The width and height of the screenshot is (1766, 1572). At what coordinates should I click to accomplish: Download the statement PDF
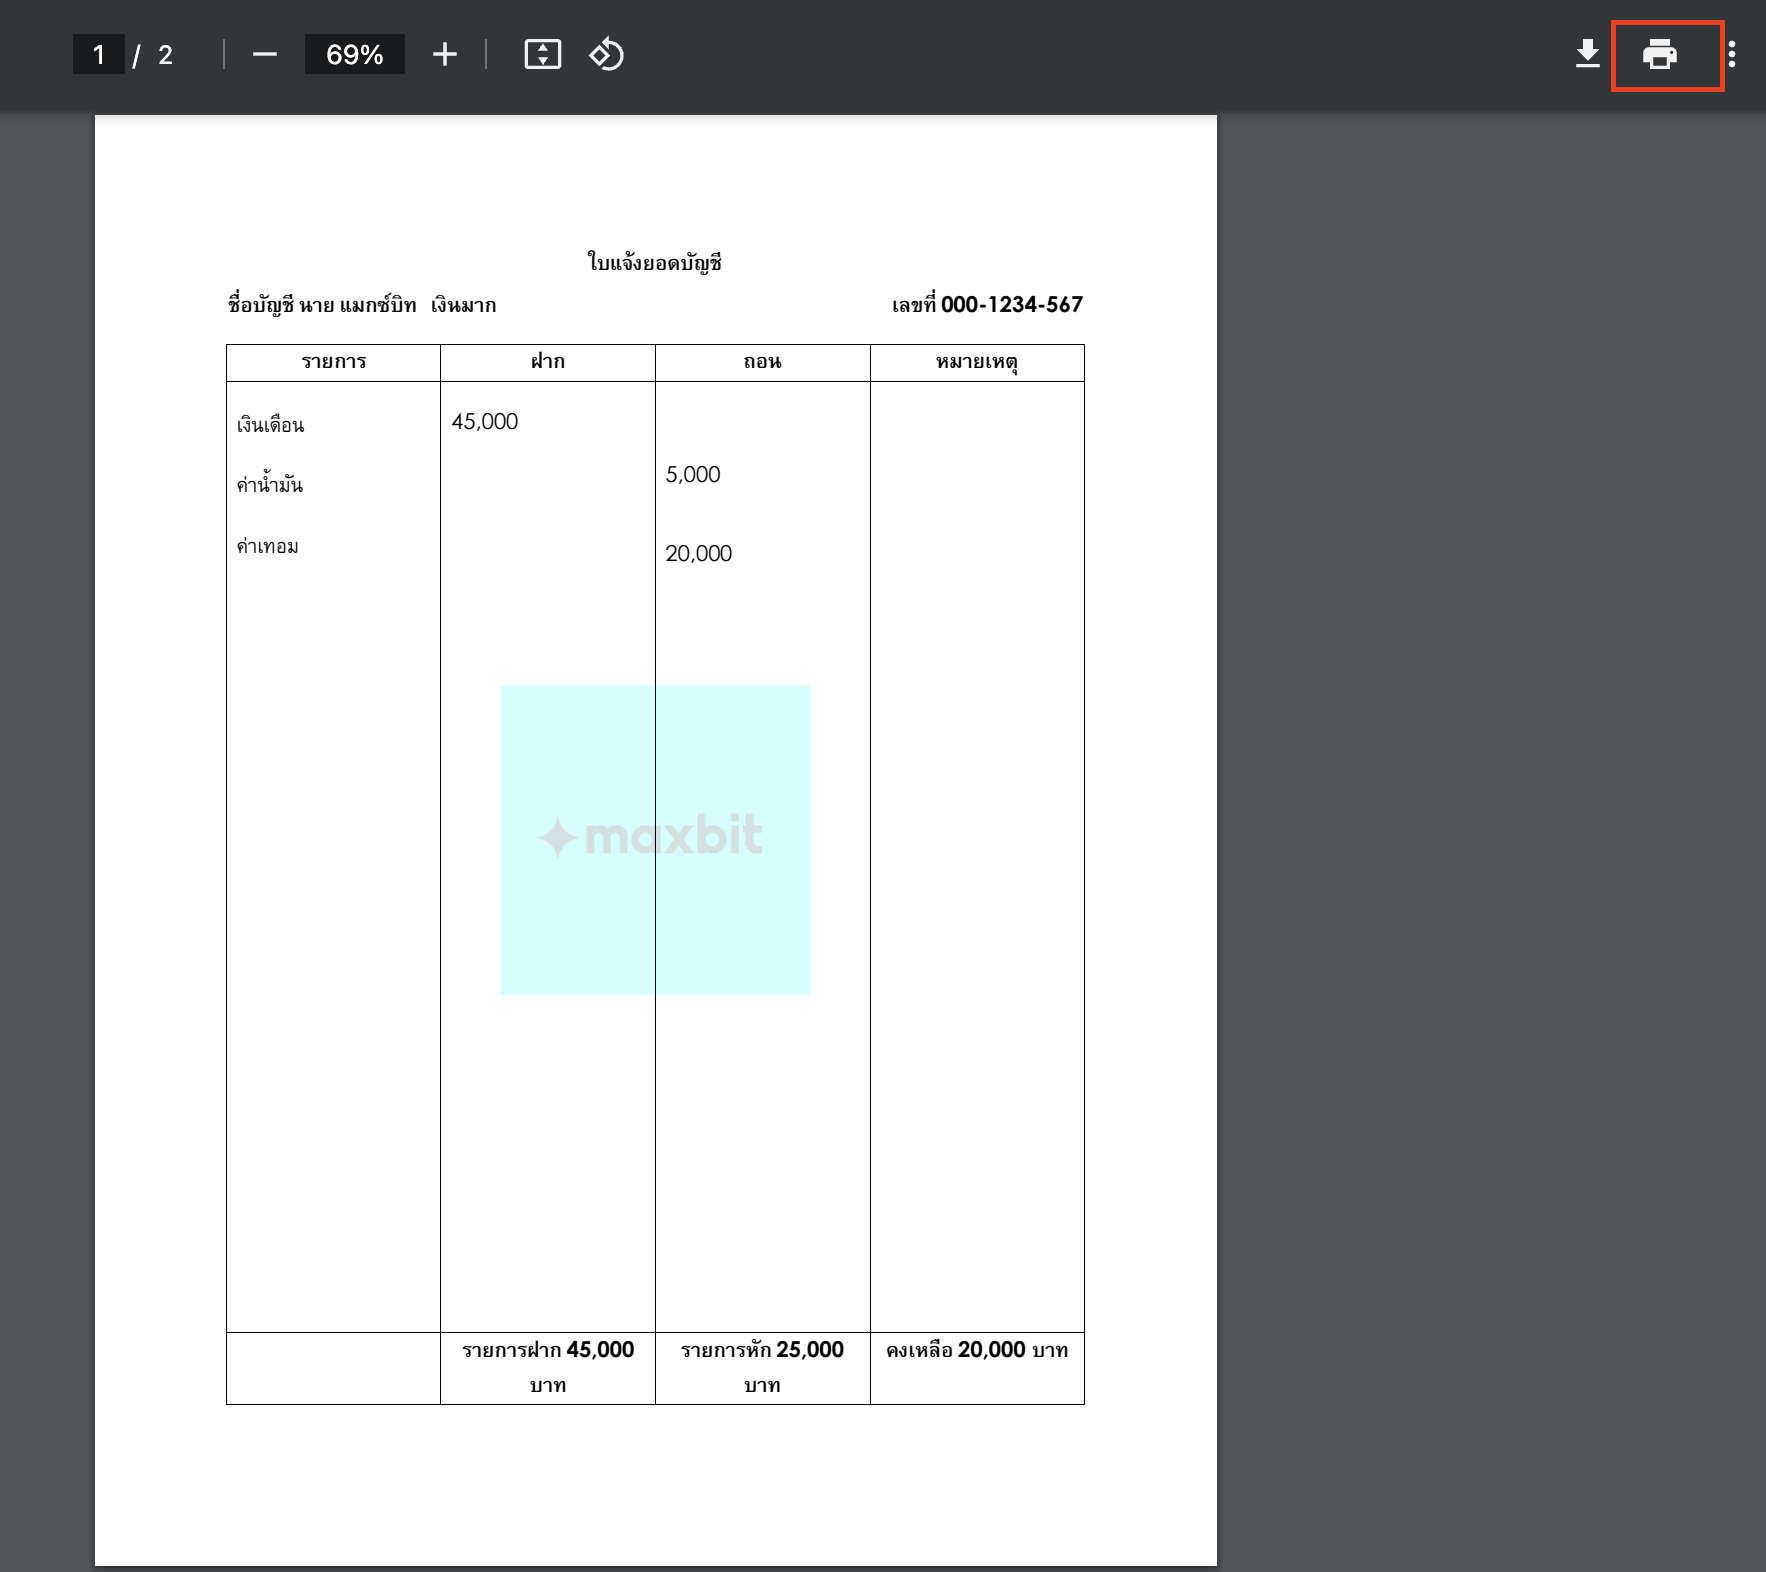(1588, 55)
